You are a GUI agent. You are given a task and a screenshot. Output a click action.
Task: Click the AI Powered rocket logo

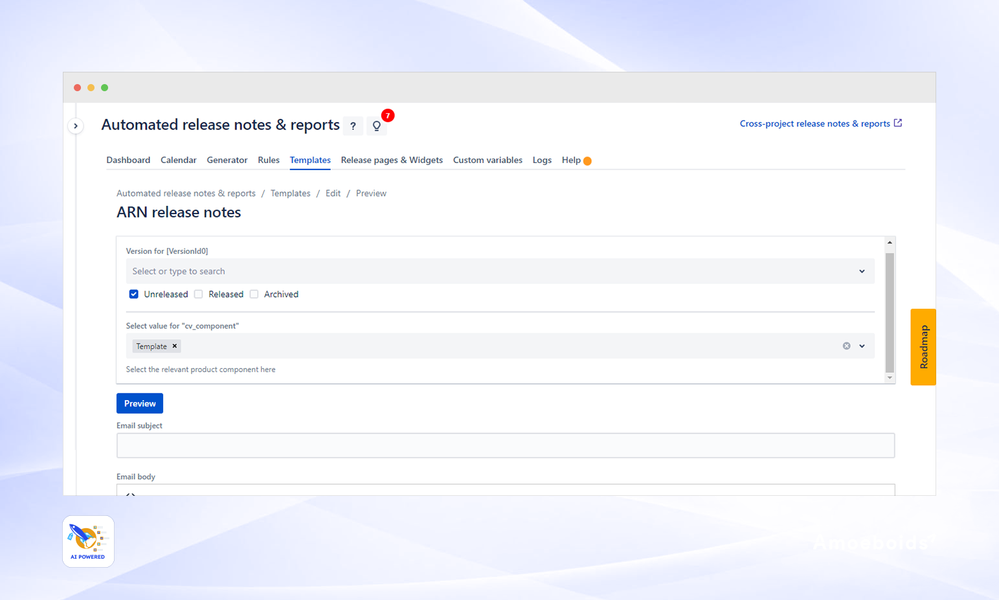click(87, 540)
